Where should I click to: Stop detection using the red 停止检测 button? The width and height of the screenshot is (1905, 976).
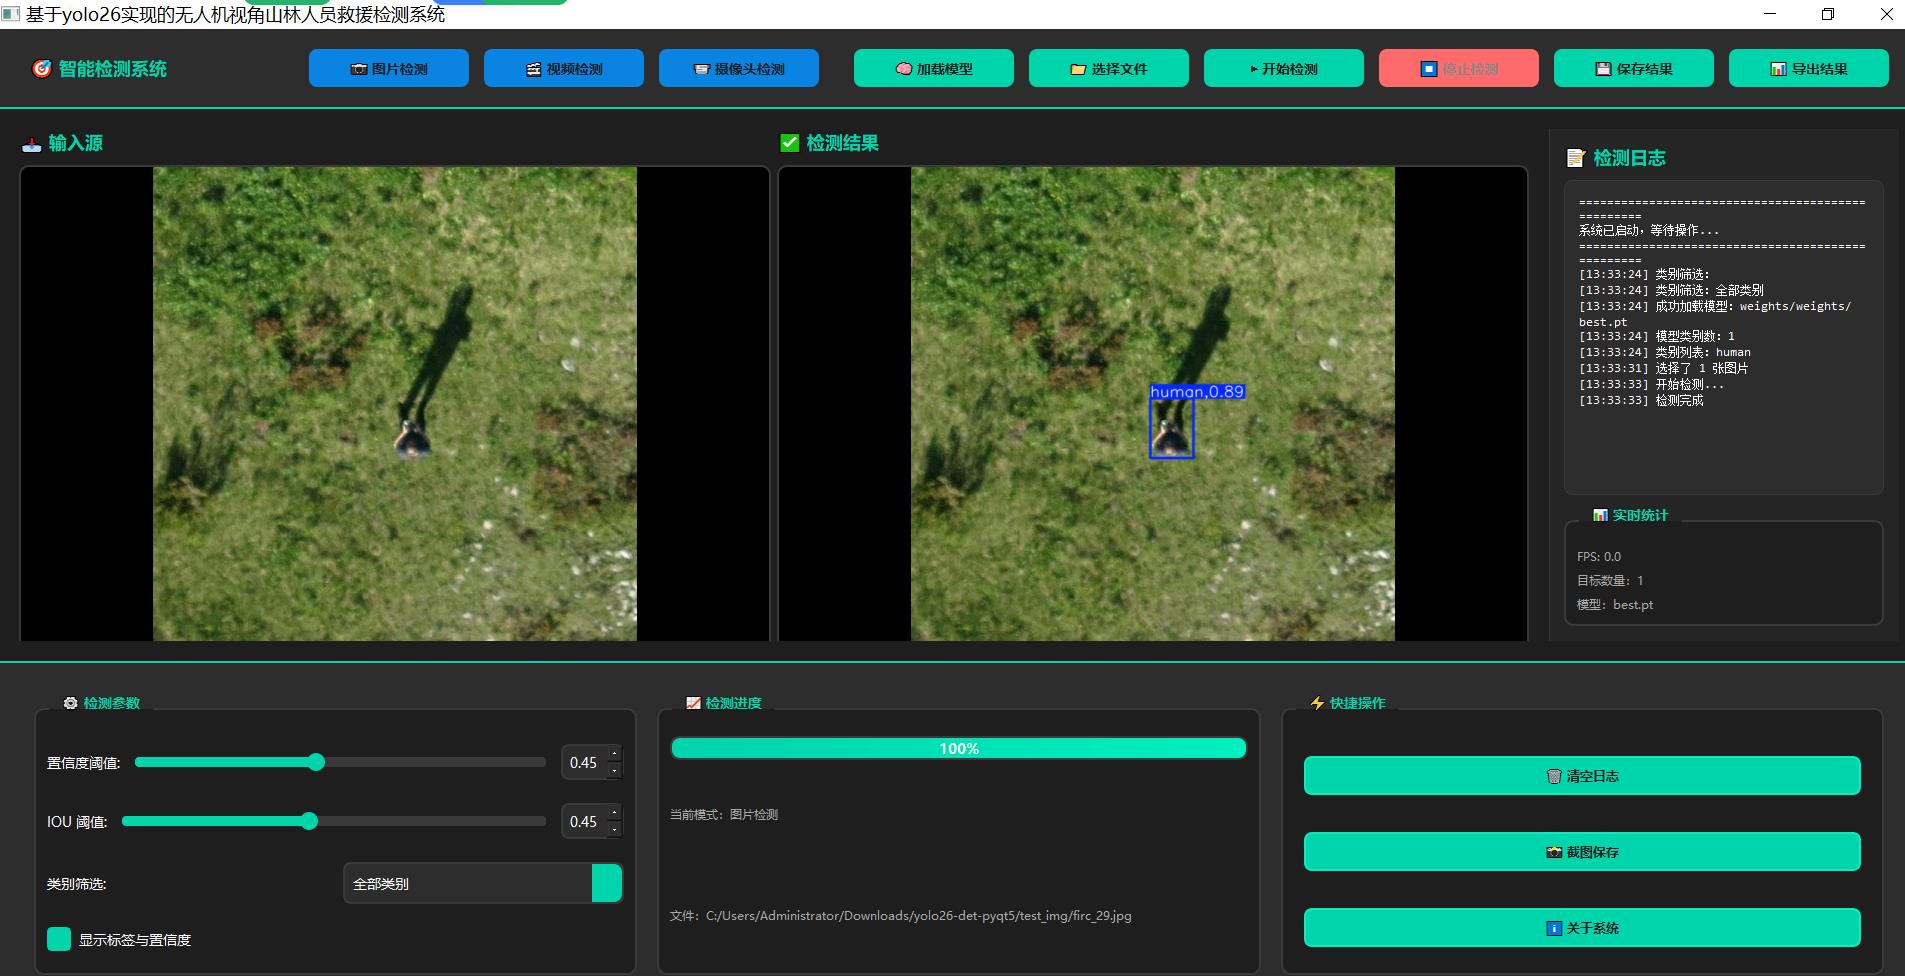tap(1459, 68)
